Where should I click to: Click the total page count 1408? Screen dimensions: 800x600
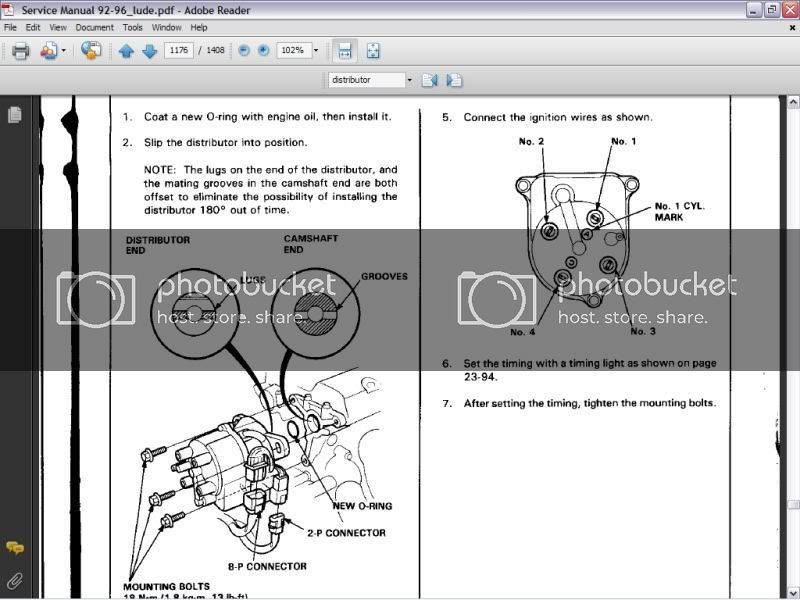pyautogui.click(x=215, y=50)
